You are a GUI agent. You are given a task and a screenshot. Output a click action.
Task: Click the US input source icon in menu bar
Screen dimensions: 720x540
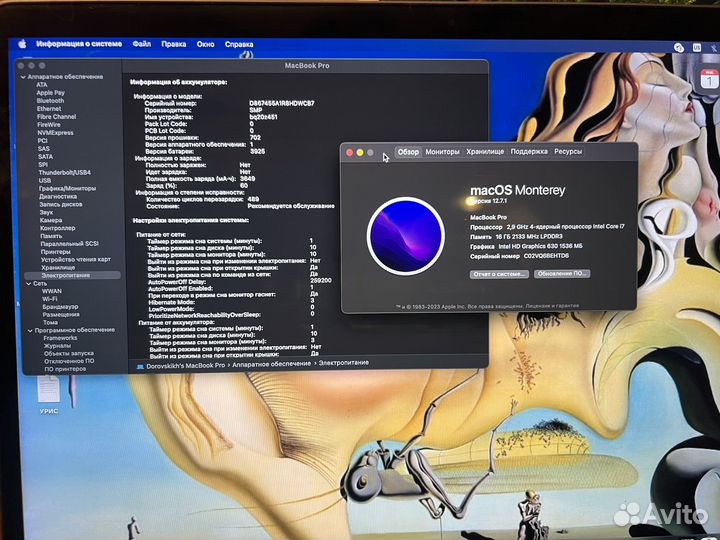(697, 48)
